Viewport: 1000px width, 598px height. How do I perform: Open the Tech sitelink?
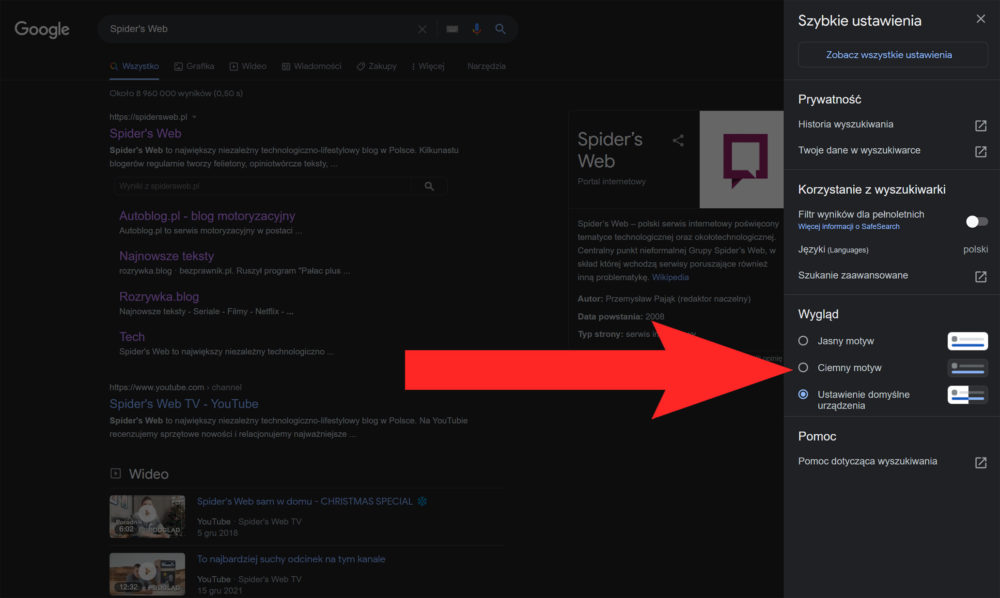pos(131,337)
